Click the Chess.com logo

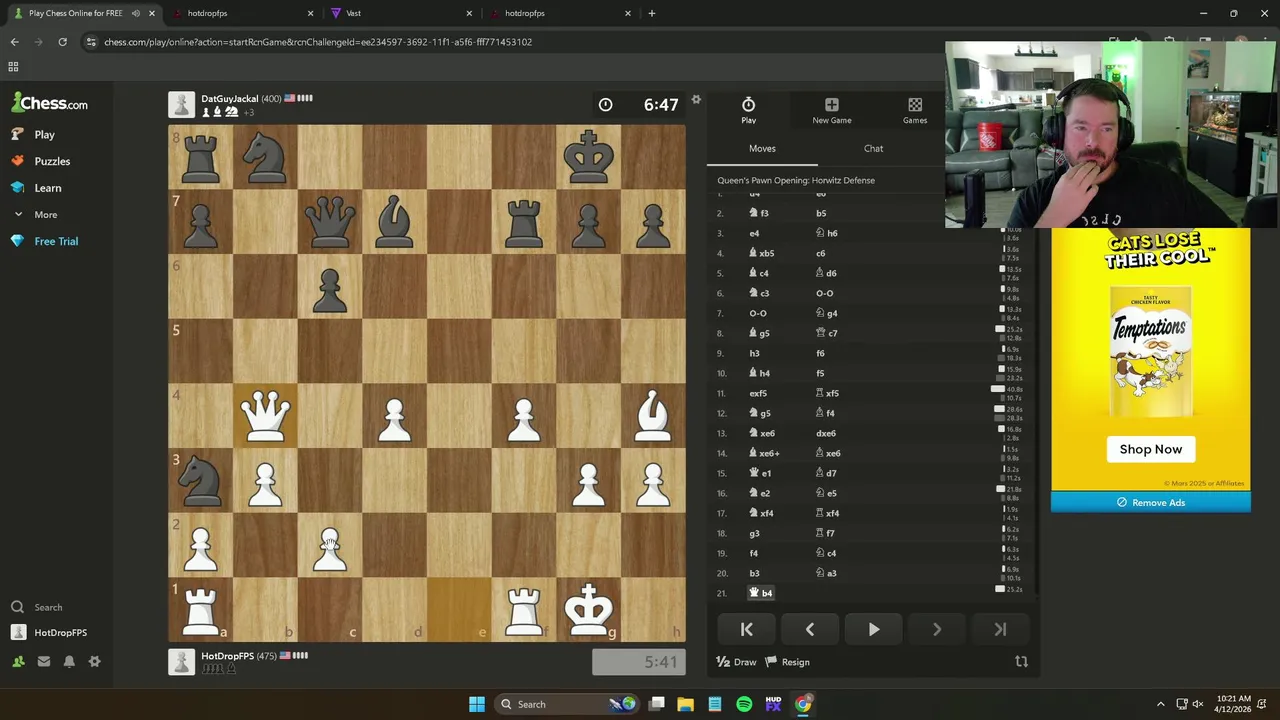[x=49, y=103]
